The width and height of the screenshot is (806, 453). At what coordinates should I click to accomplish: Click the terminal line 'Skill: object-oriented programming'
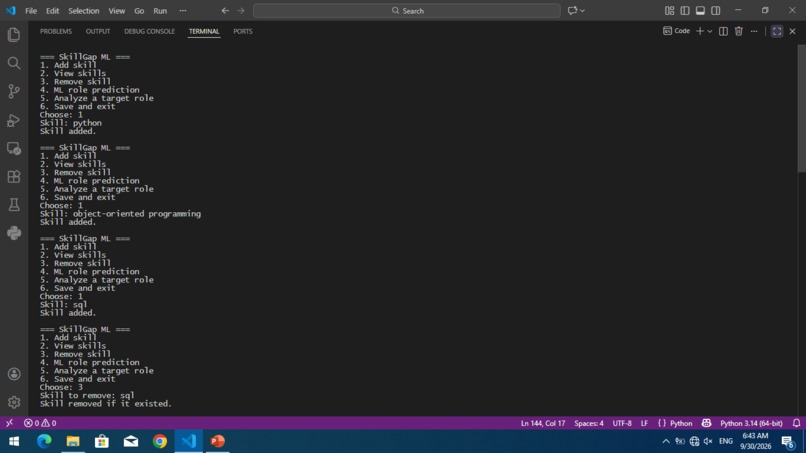(120, 214)
